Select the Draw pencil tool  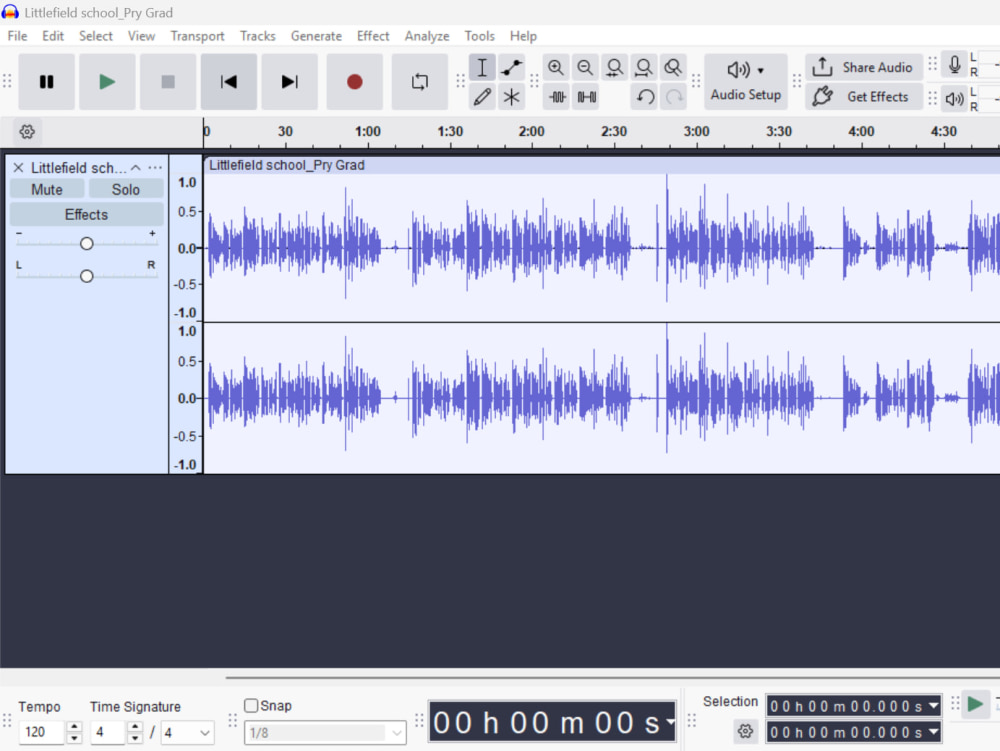(482, 97)
